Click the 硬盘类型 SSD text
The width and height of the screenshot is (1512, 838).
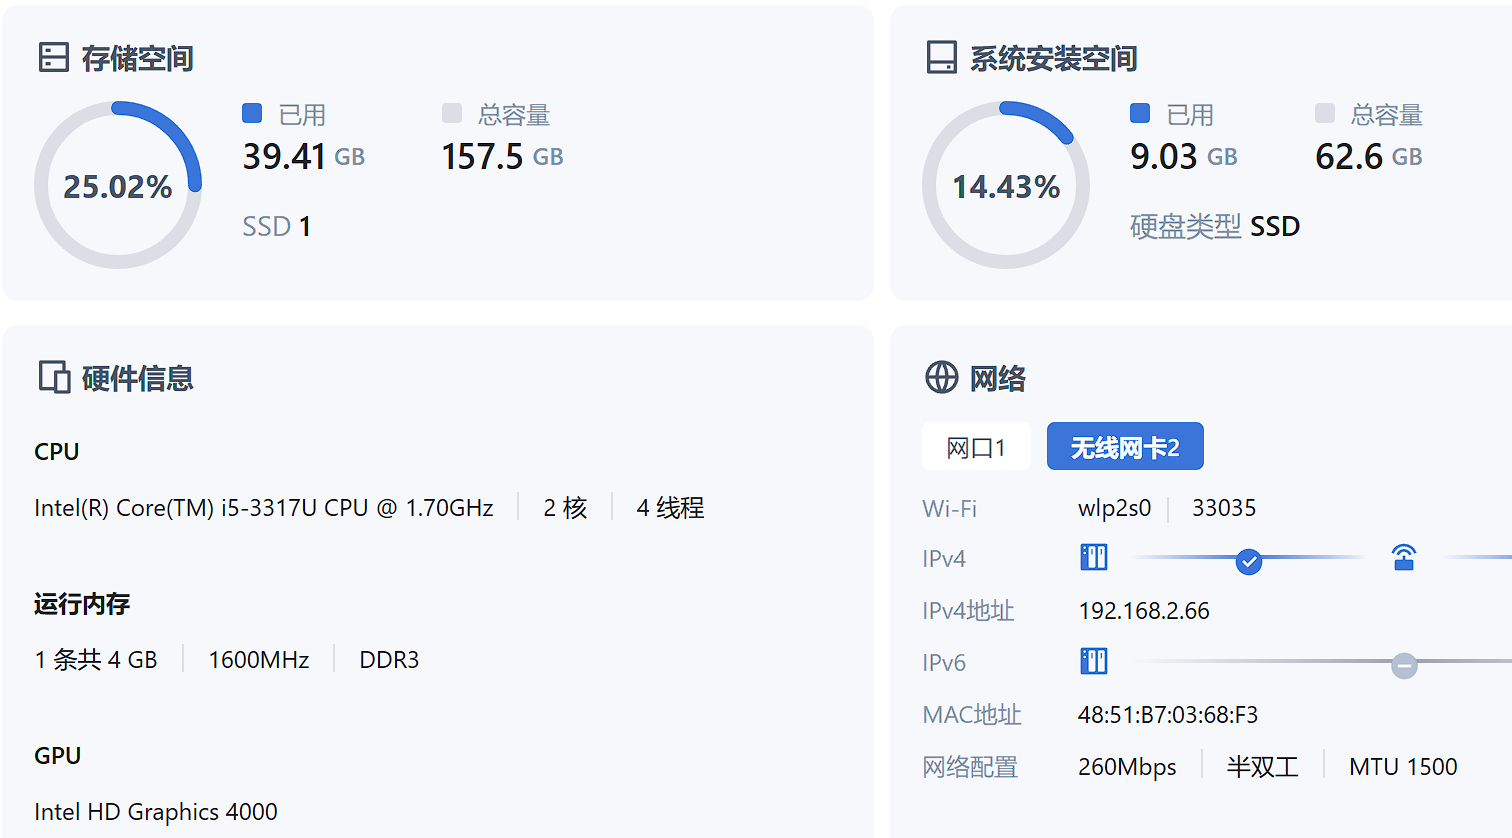click(x=1215, y=226)
